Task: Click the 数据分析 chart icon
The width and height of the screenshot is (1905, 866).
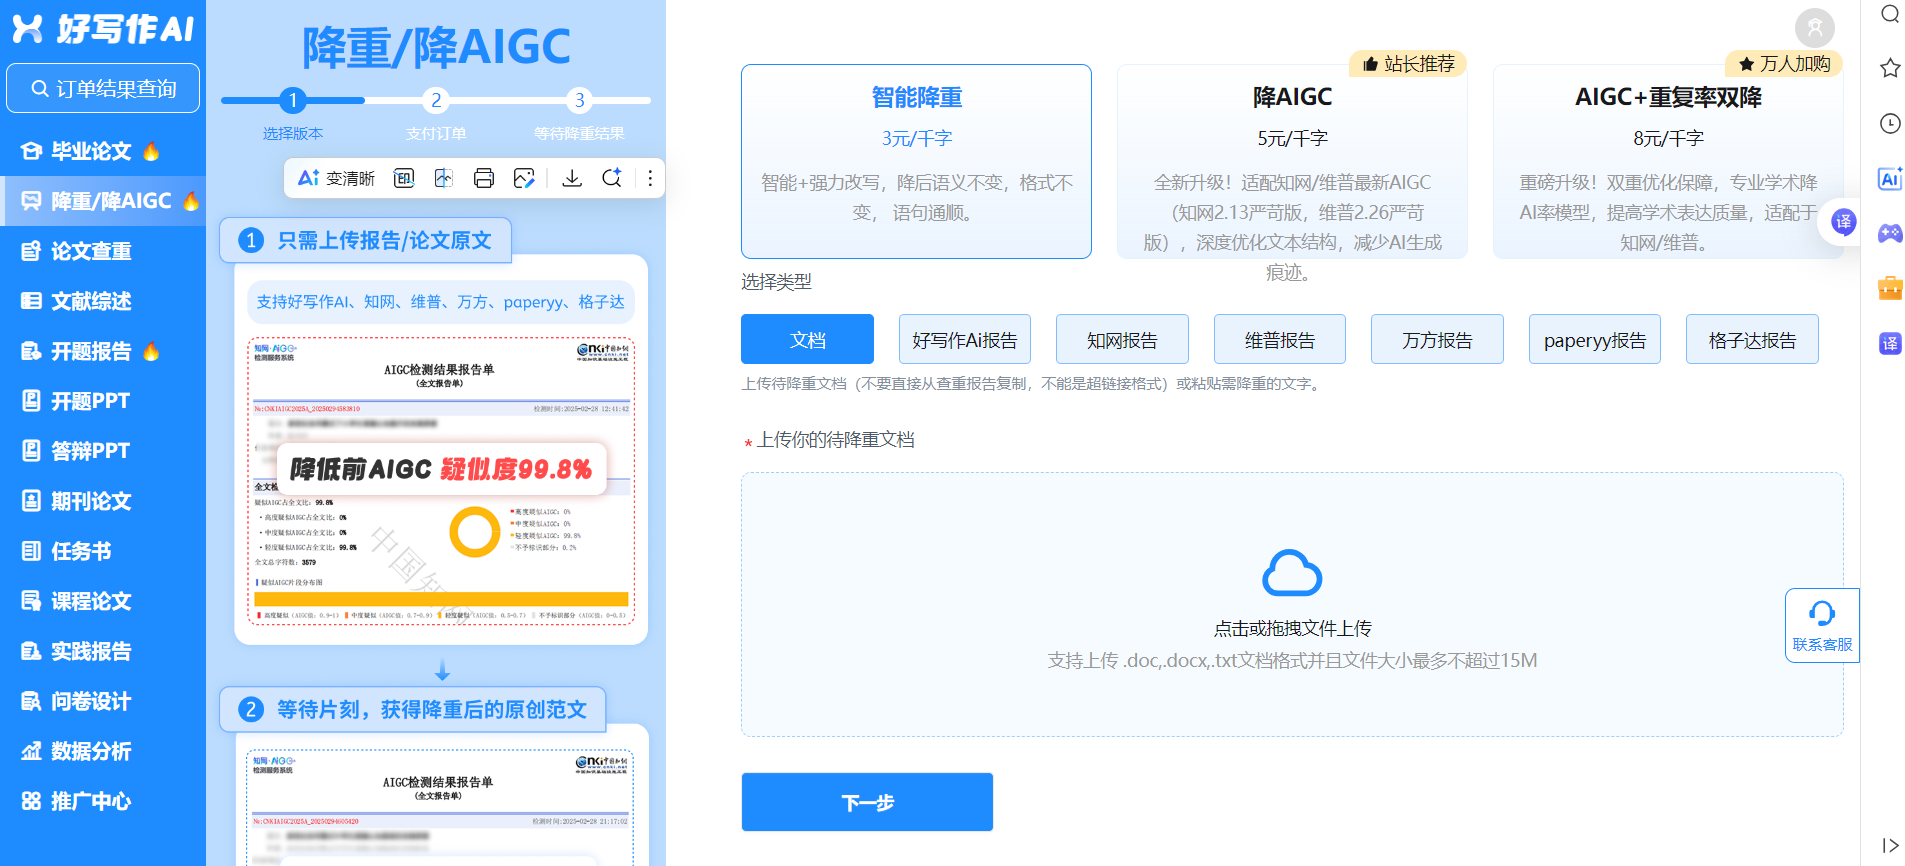Action: click(x=32, y=751)
